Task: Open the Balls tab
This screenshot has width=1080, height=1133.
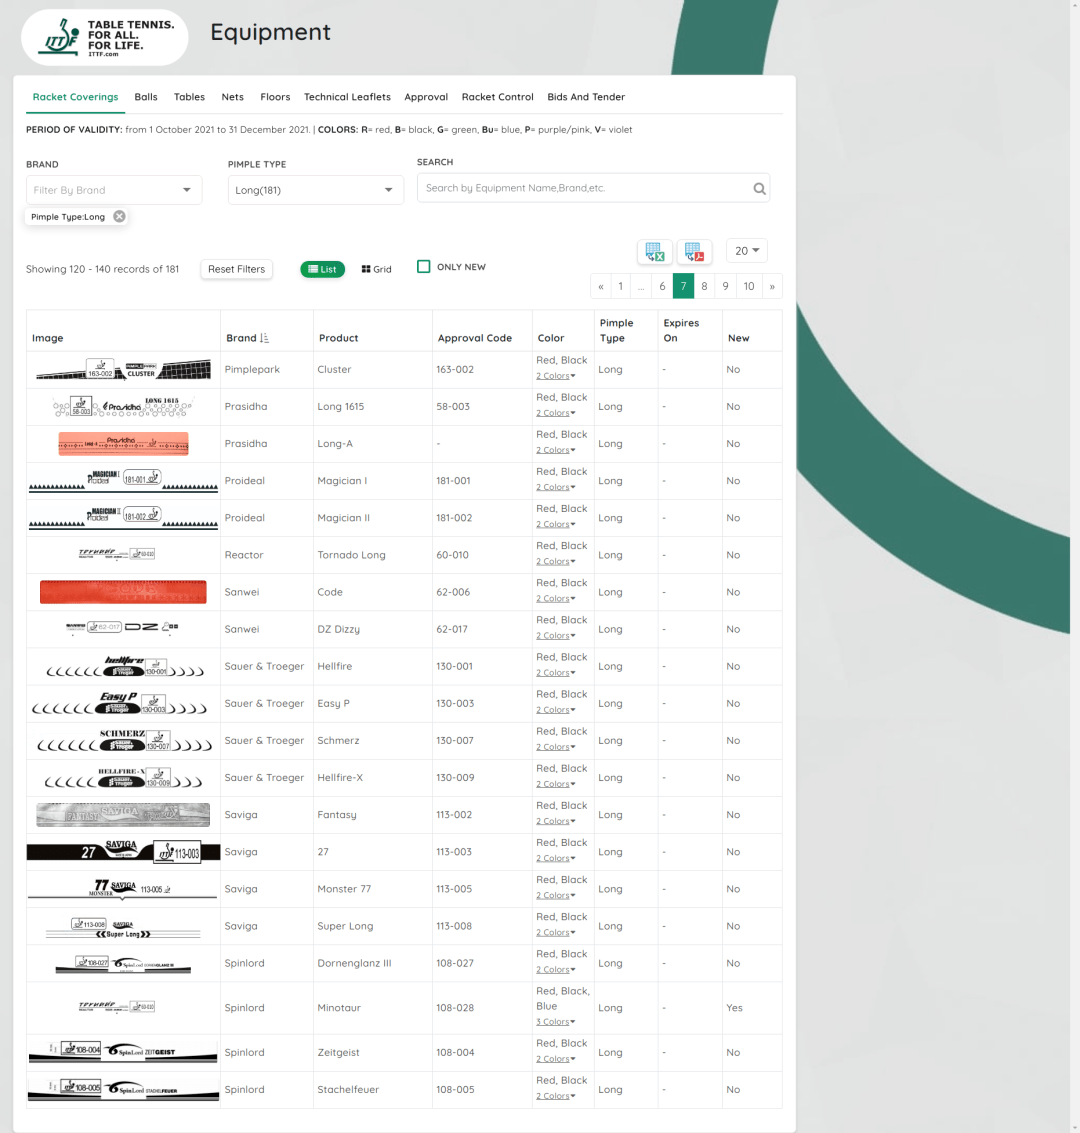Action: (x=146, y=97)
